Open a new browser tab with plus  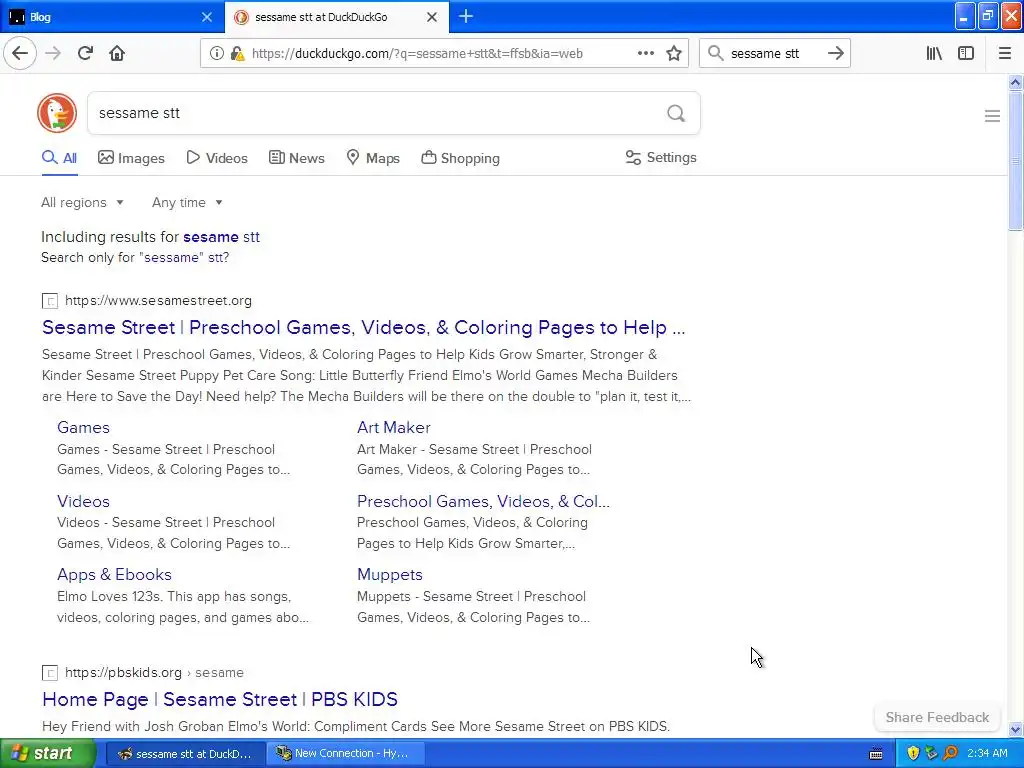coord(466,17)
